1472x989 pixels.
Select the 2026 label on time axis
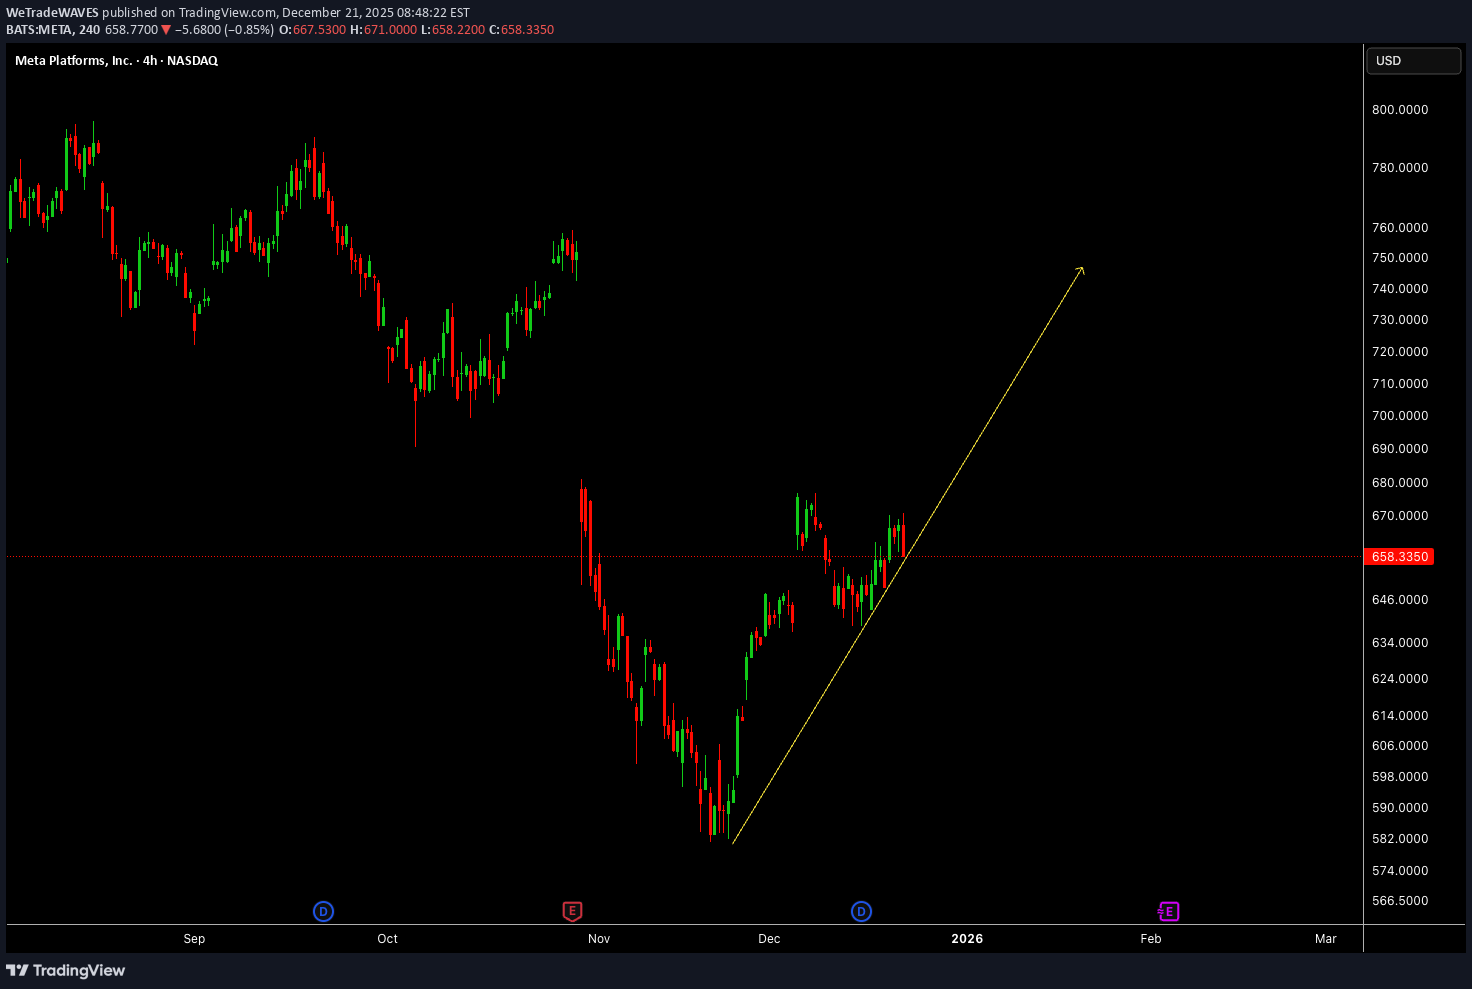tap(967, 939)
